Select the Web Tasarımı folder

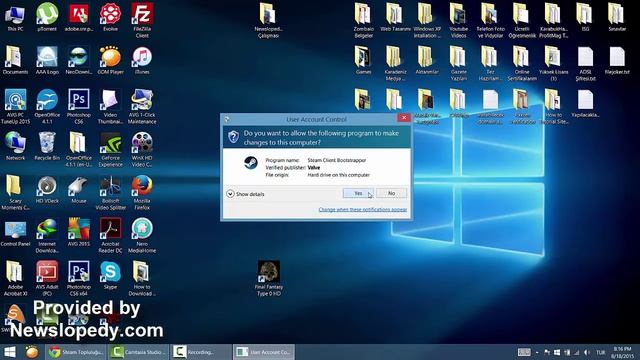coord(395,18)
